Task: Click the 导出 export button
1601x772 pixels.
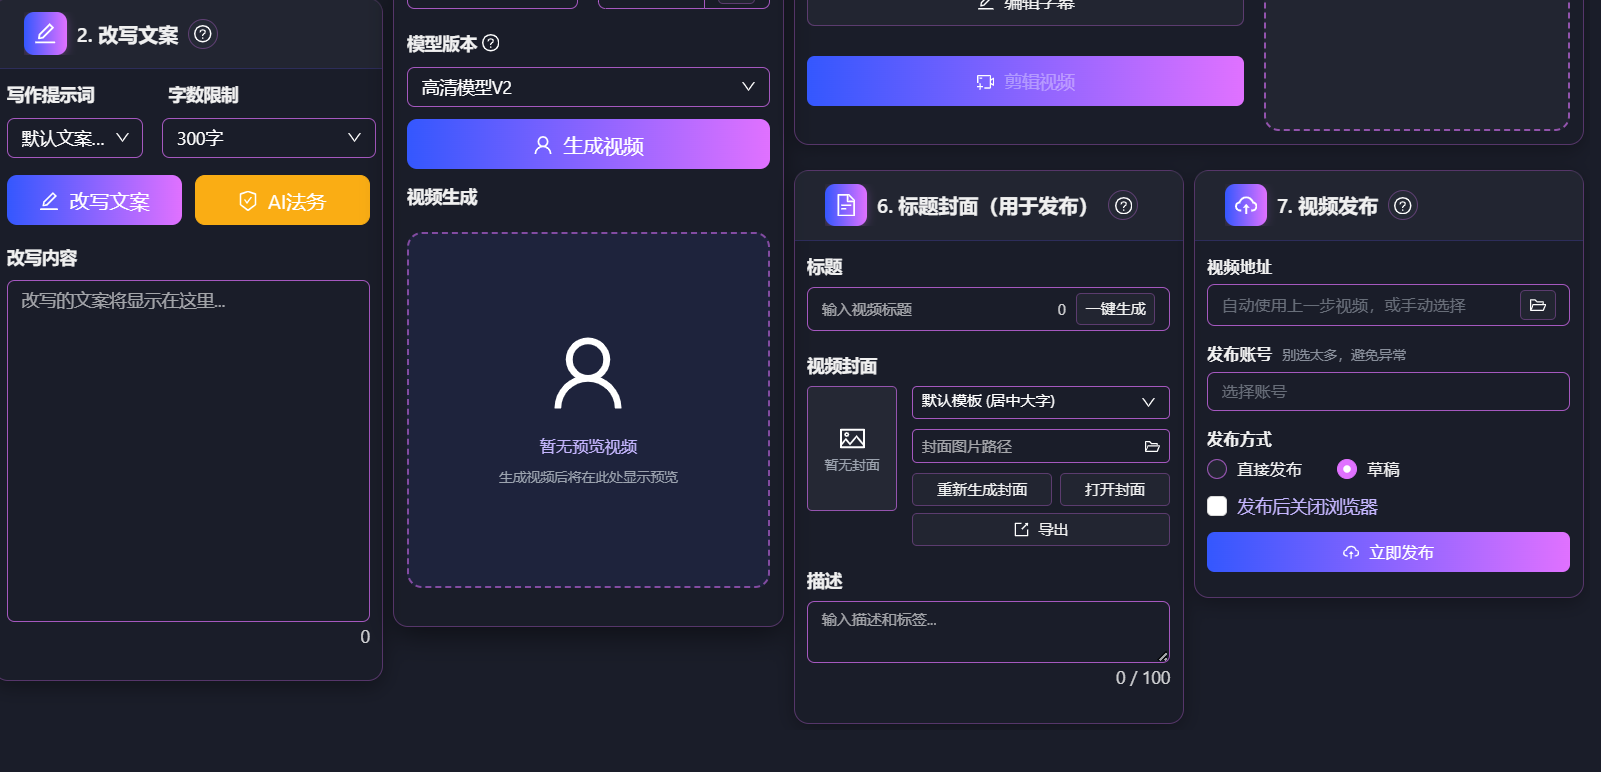Action: 1041,529
